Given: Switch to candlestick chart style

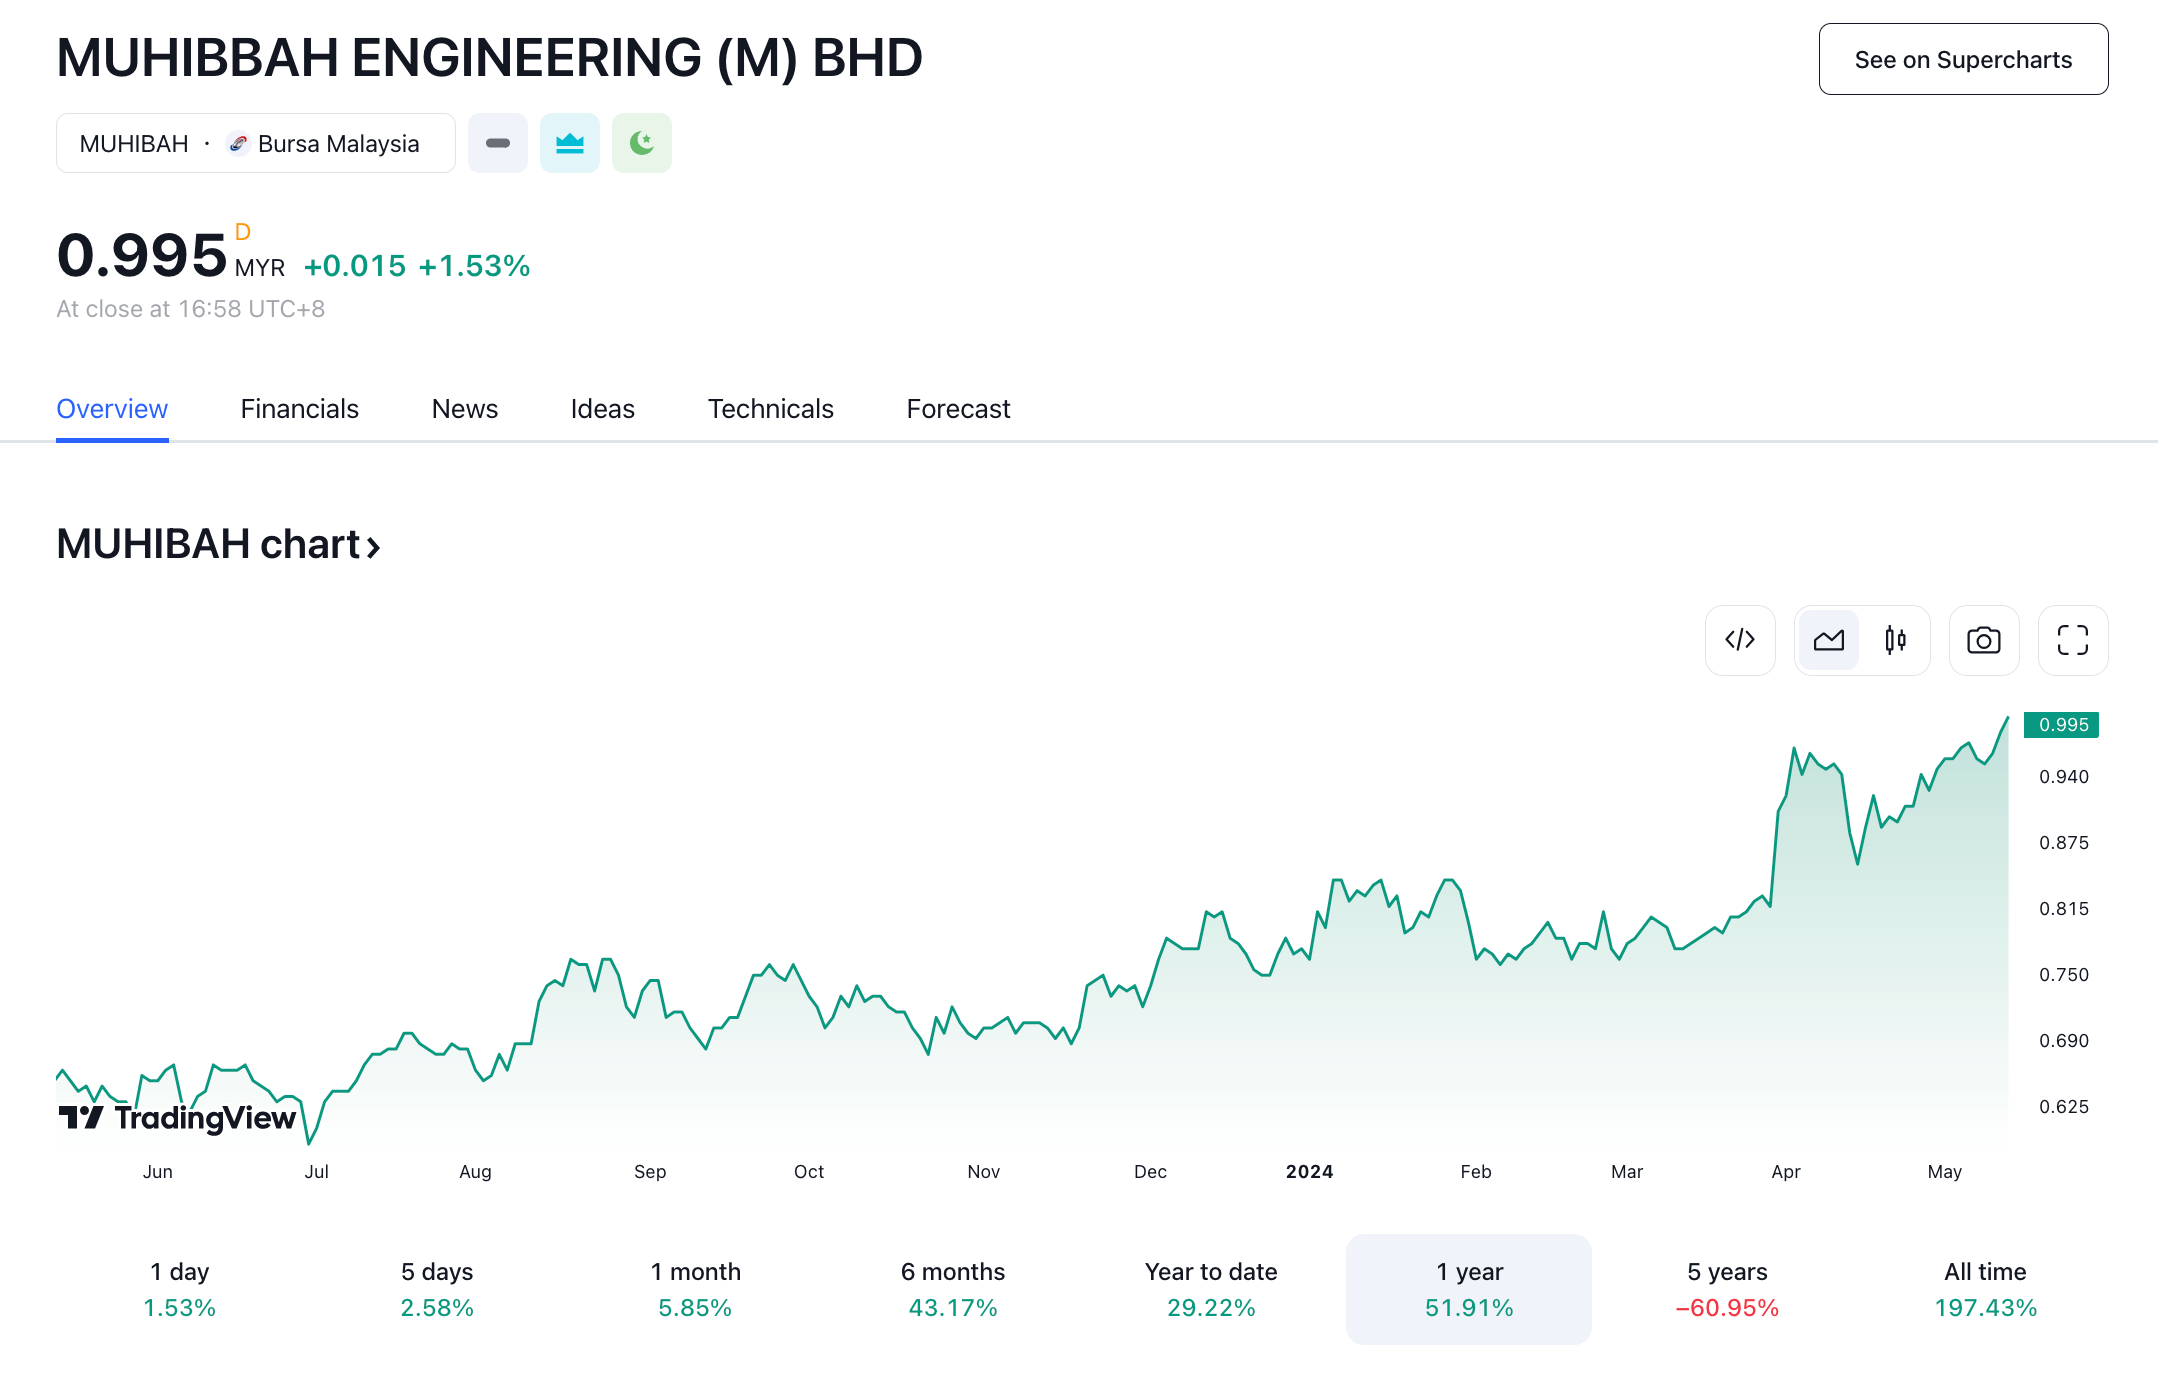Looking at the screenshot, I should [x=1895, y=640].
